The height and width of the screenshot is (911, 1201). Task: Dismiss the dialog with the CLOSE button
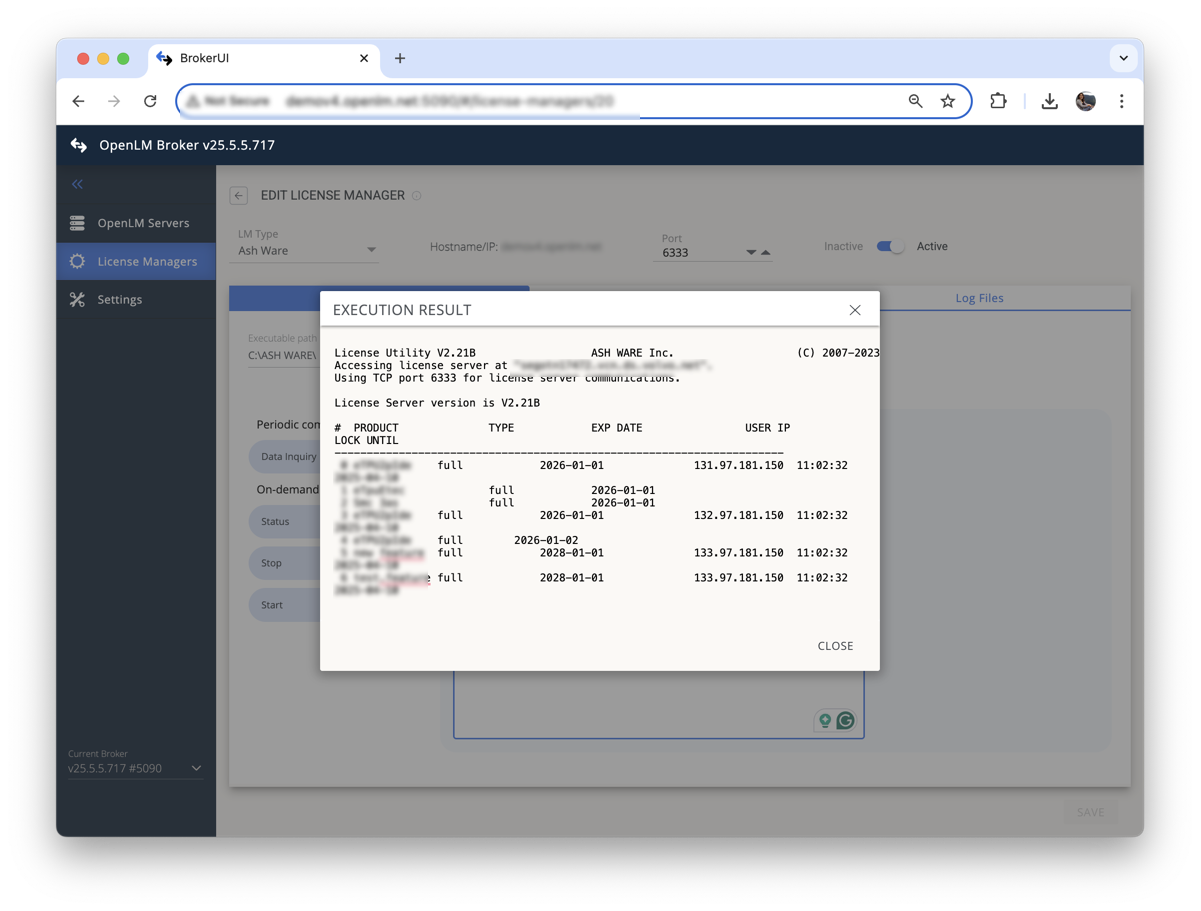835,646
